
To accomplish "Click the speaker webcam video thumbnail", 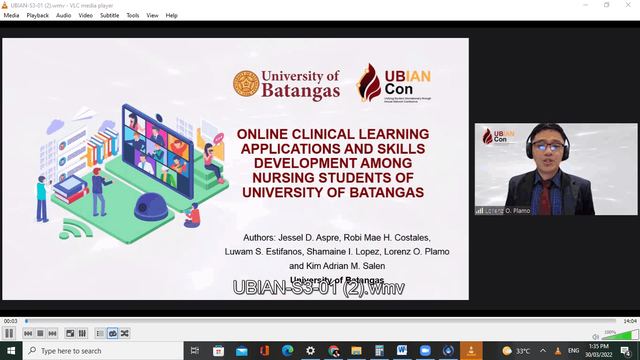I will point(556,169).
